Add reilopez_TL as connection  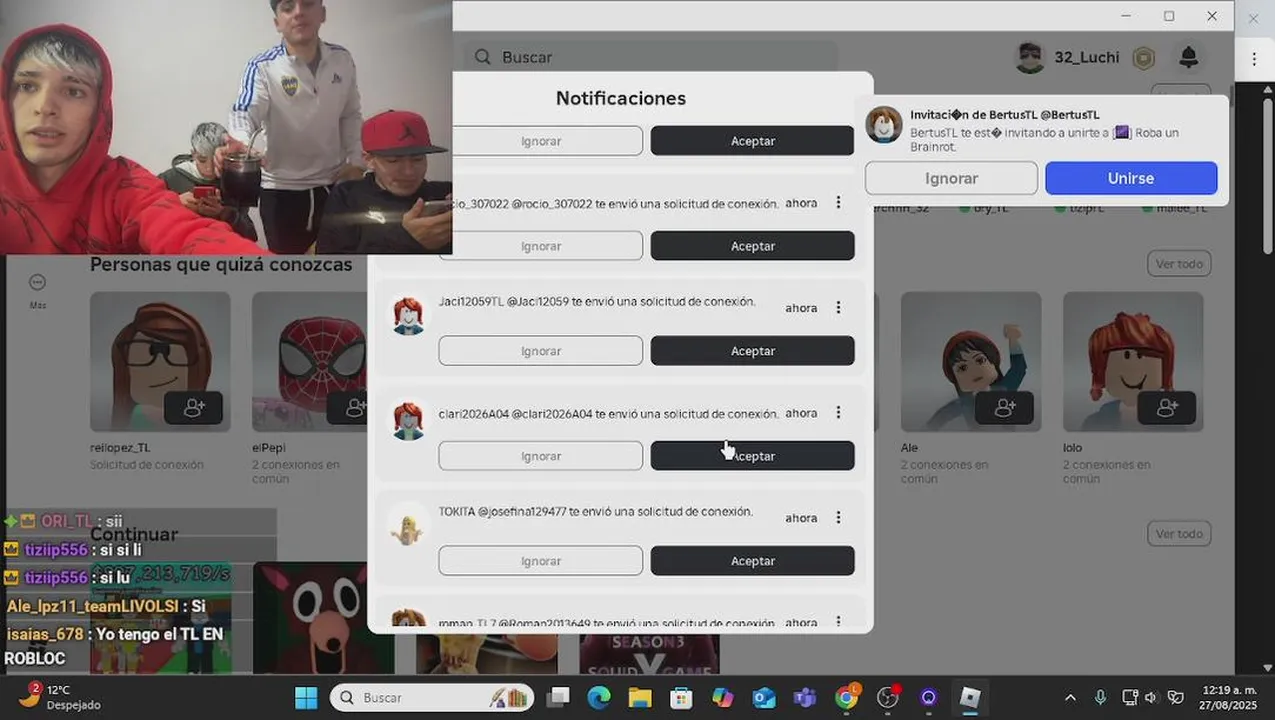[194, 408]
